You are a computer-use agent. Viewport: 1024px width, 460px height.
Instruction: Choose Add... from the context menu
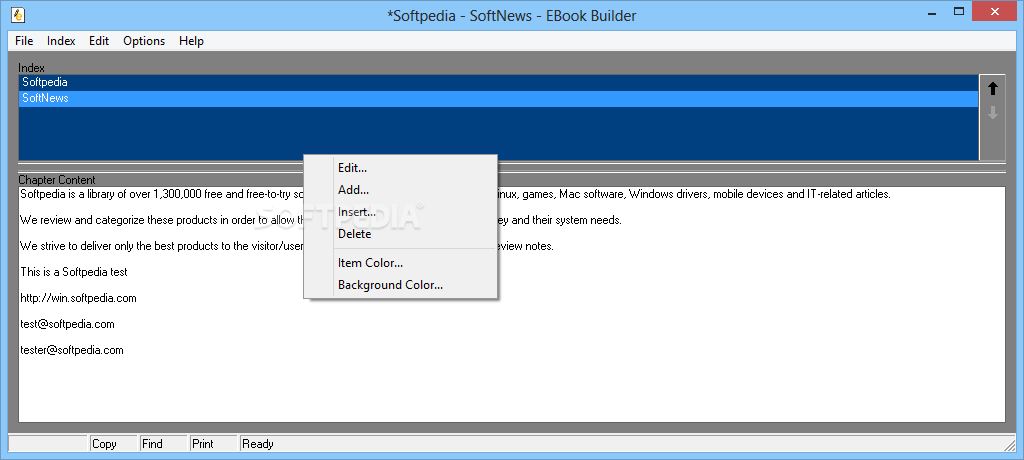point(401,190)
